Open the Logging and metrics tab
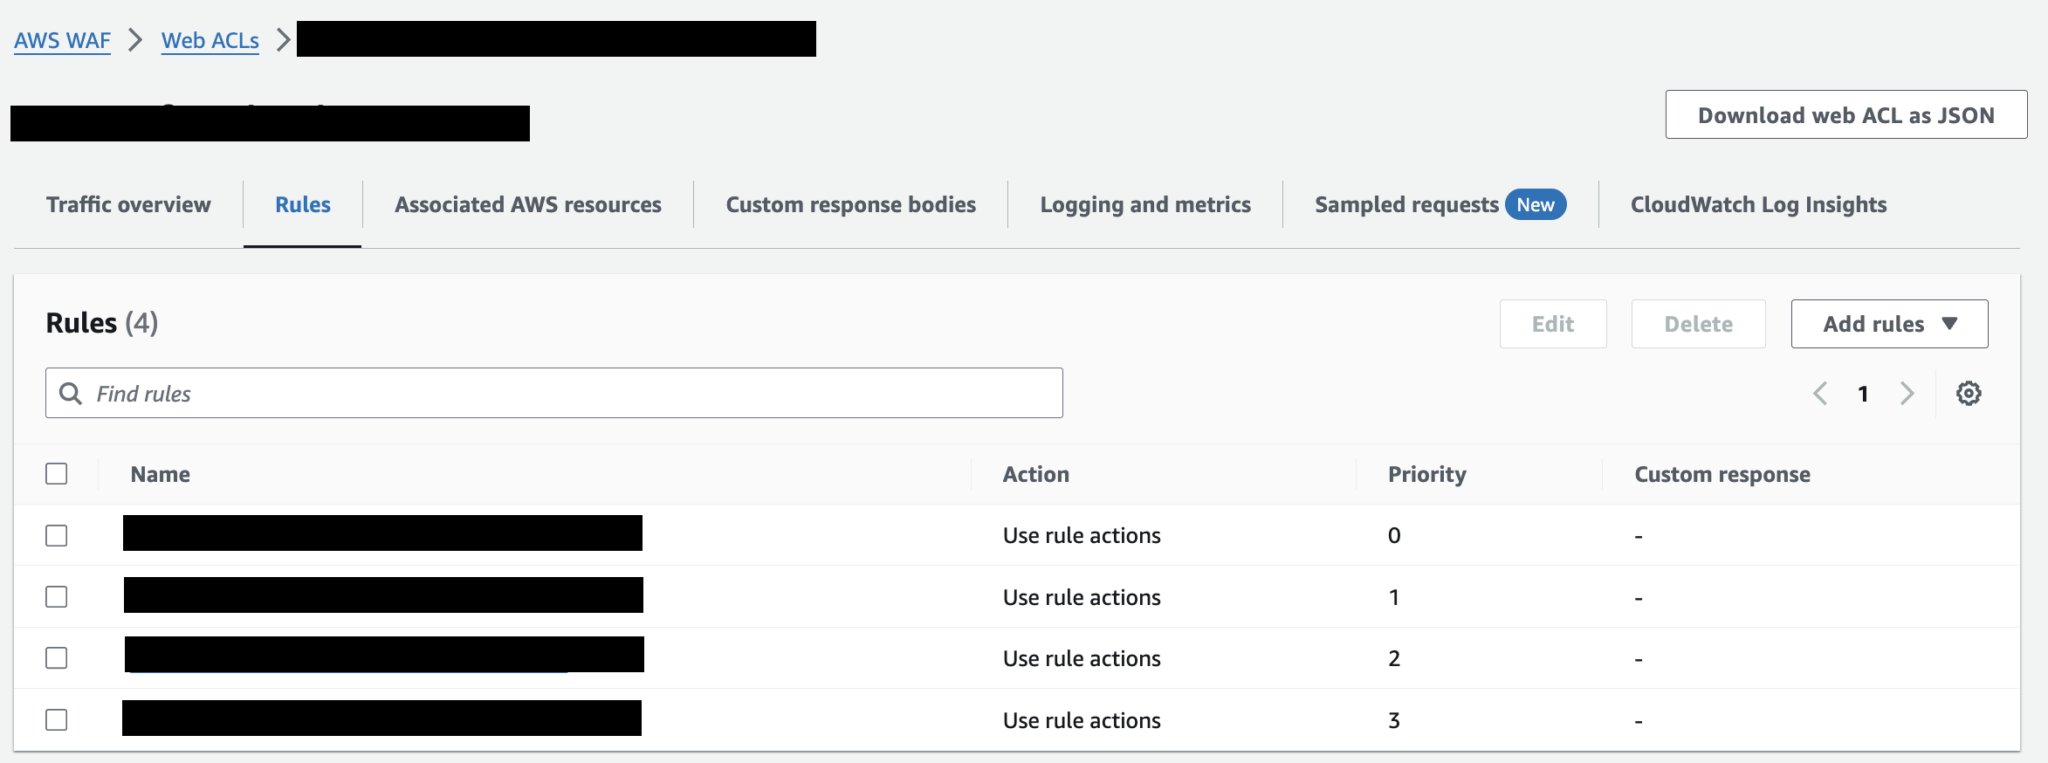 [x=1145, y=204]
